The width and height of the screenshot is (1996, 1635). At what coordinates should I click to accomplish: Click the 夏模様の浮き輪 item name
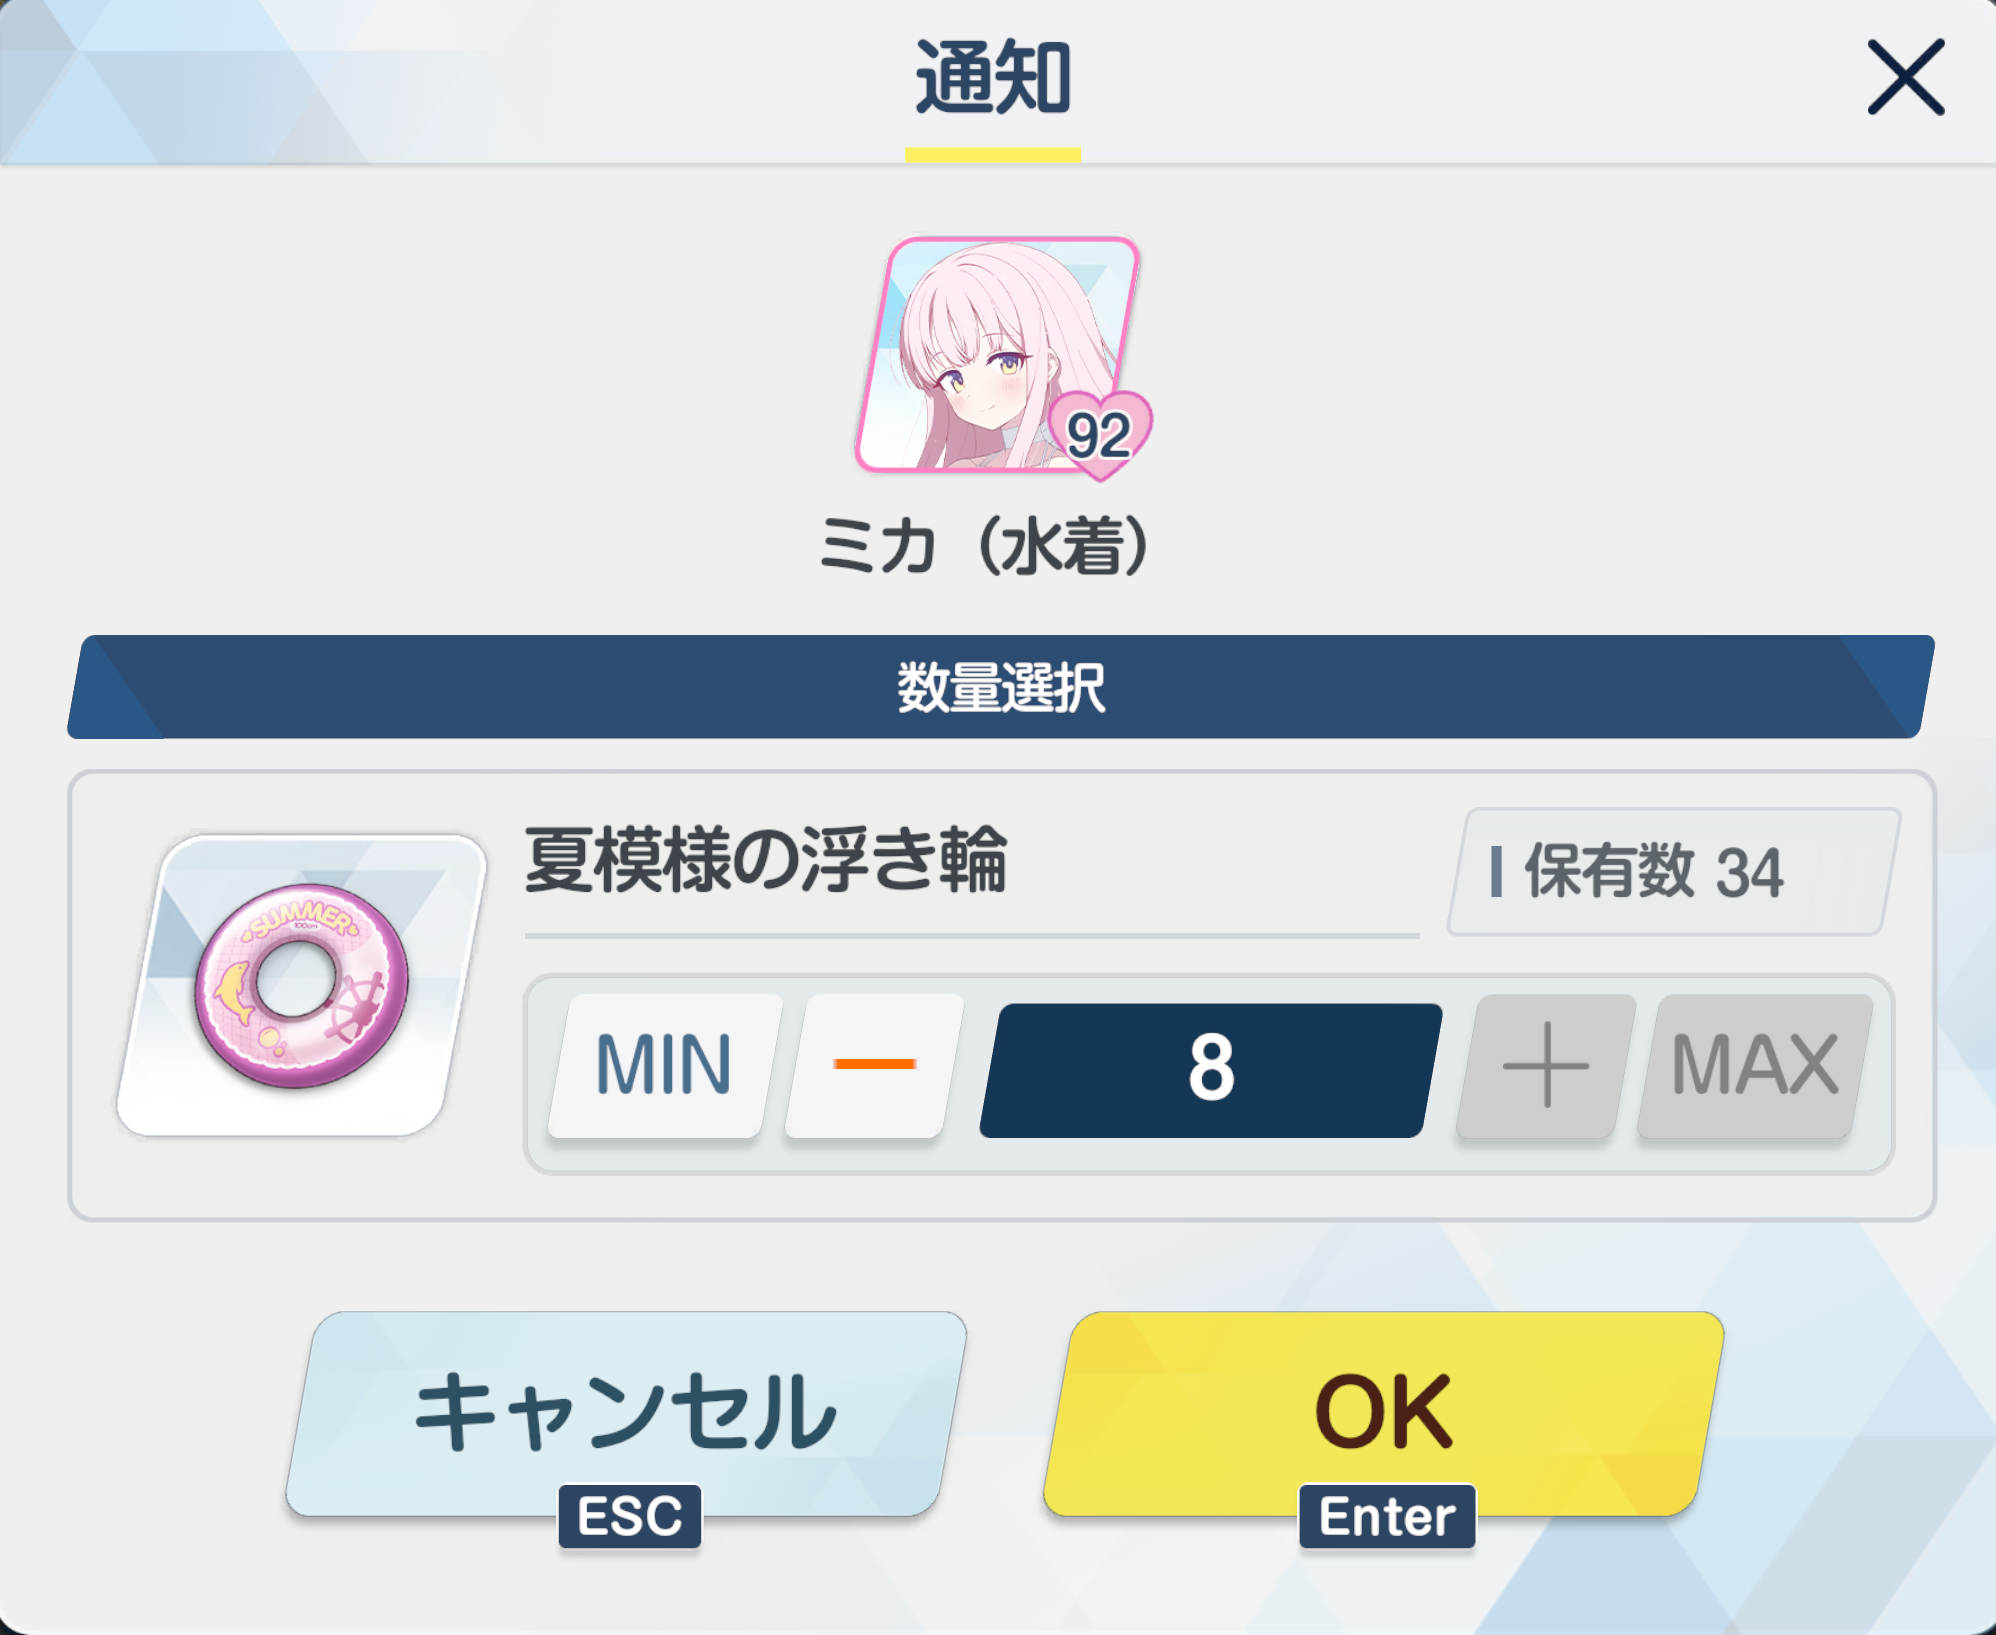click(x=765, y=860)
